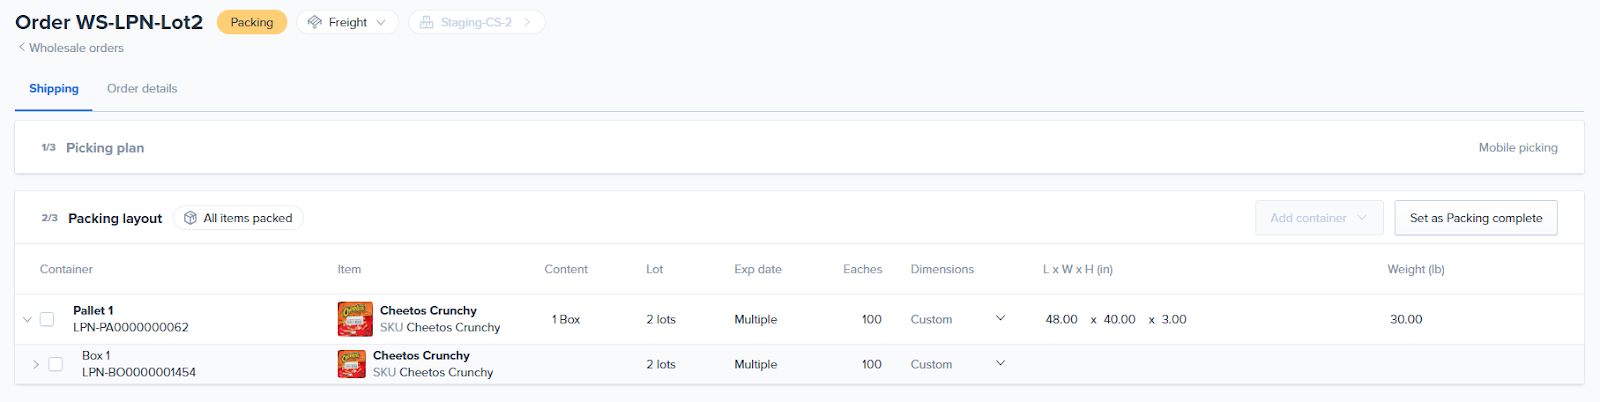The image size is (1600, 402).
Task: Open the Freight shipping type dropdown
Action: click(x=348, y=22)
